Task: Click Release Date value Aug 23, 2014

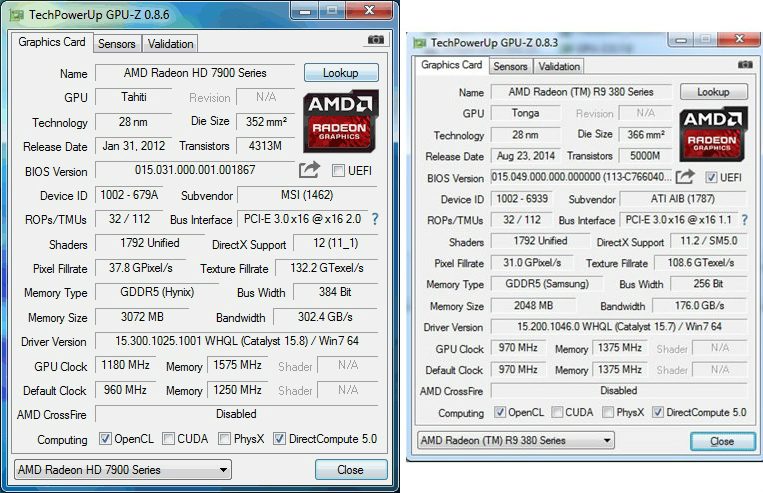Action: tap(526, 156)
